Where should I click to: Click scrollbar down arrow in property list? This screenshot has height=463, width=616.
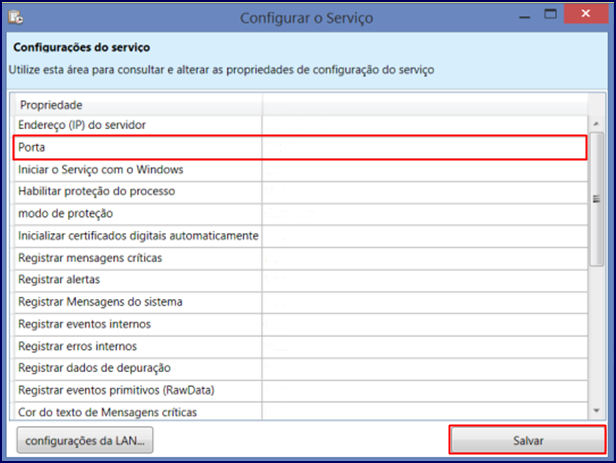[x=596, y=411]
